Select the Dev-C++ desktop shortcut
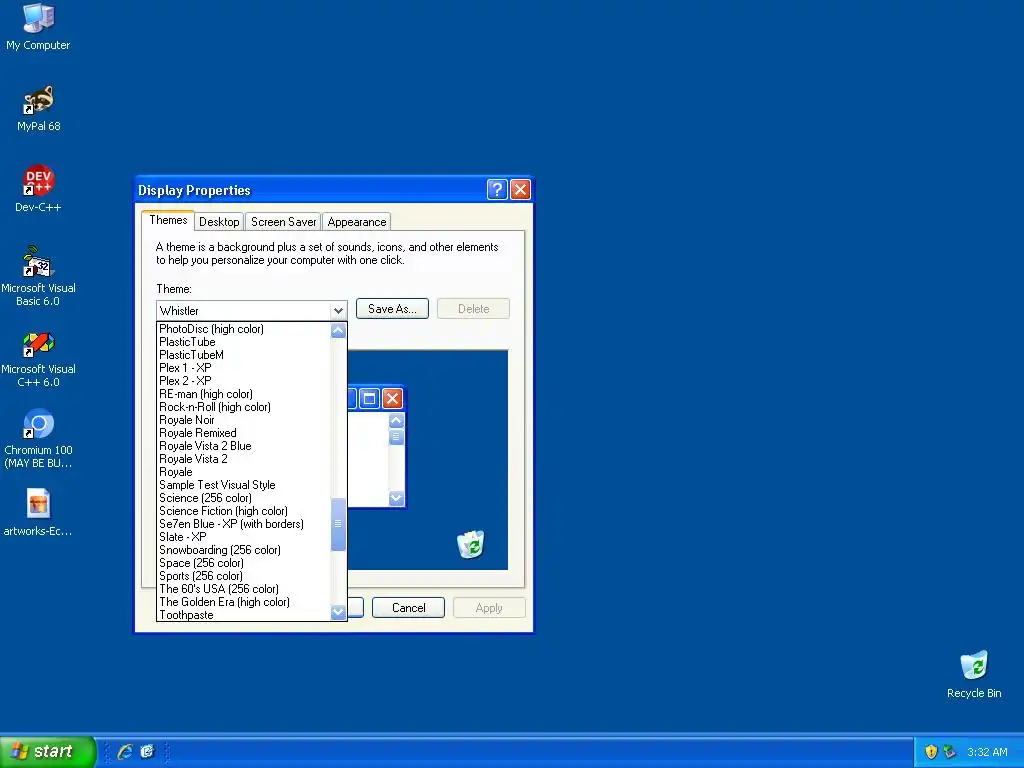The height and width of the screenshot is (768, 1024). click(x=38, y=189)
